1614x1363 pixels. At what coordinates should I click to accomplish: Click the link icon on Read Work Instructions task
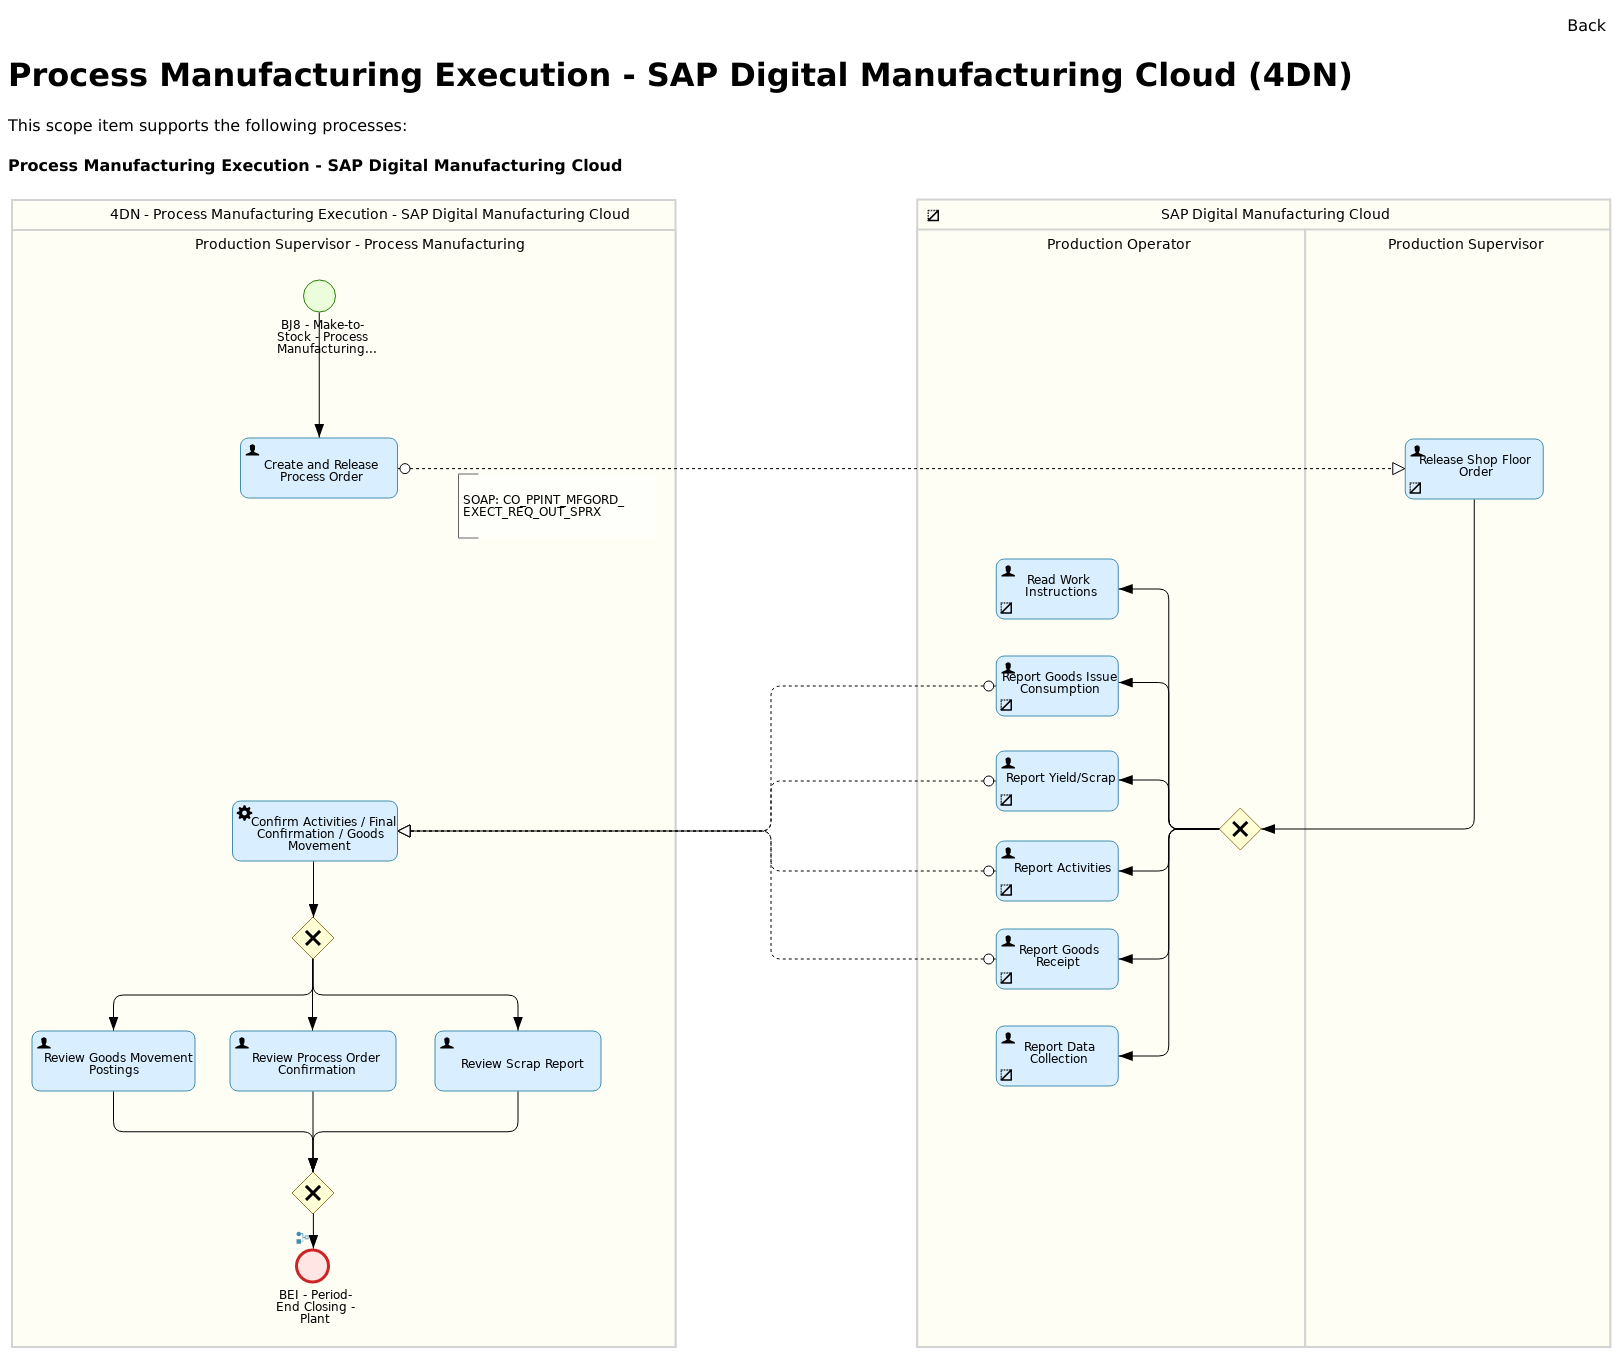coord(1005,607)
